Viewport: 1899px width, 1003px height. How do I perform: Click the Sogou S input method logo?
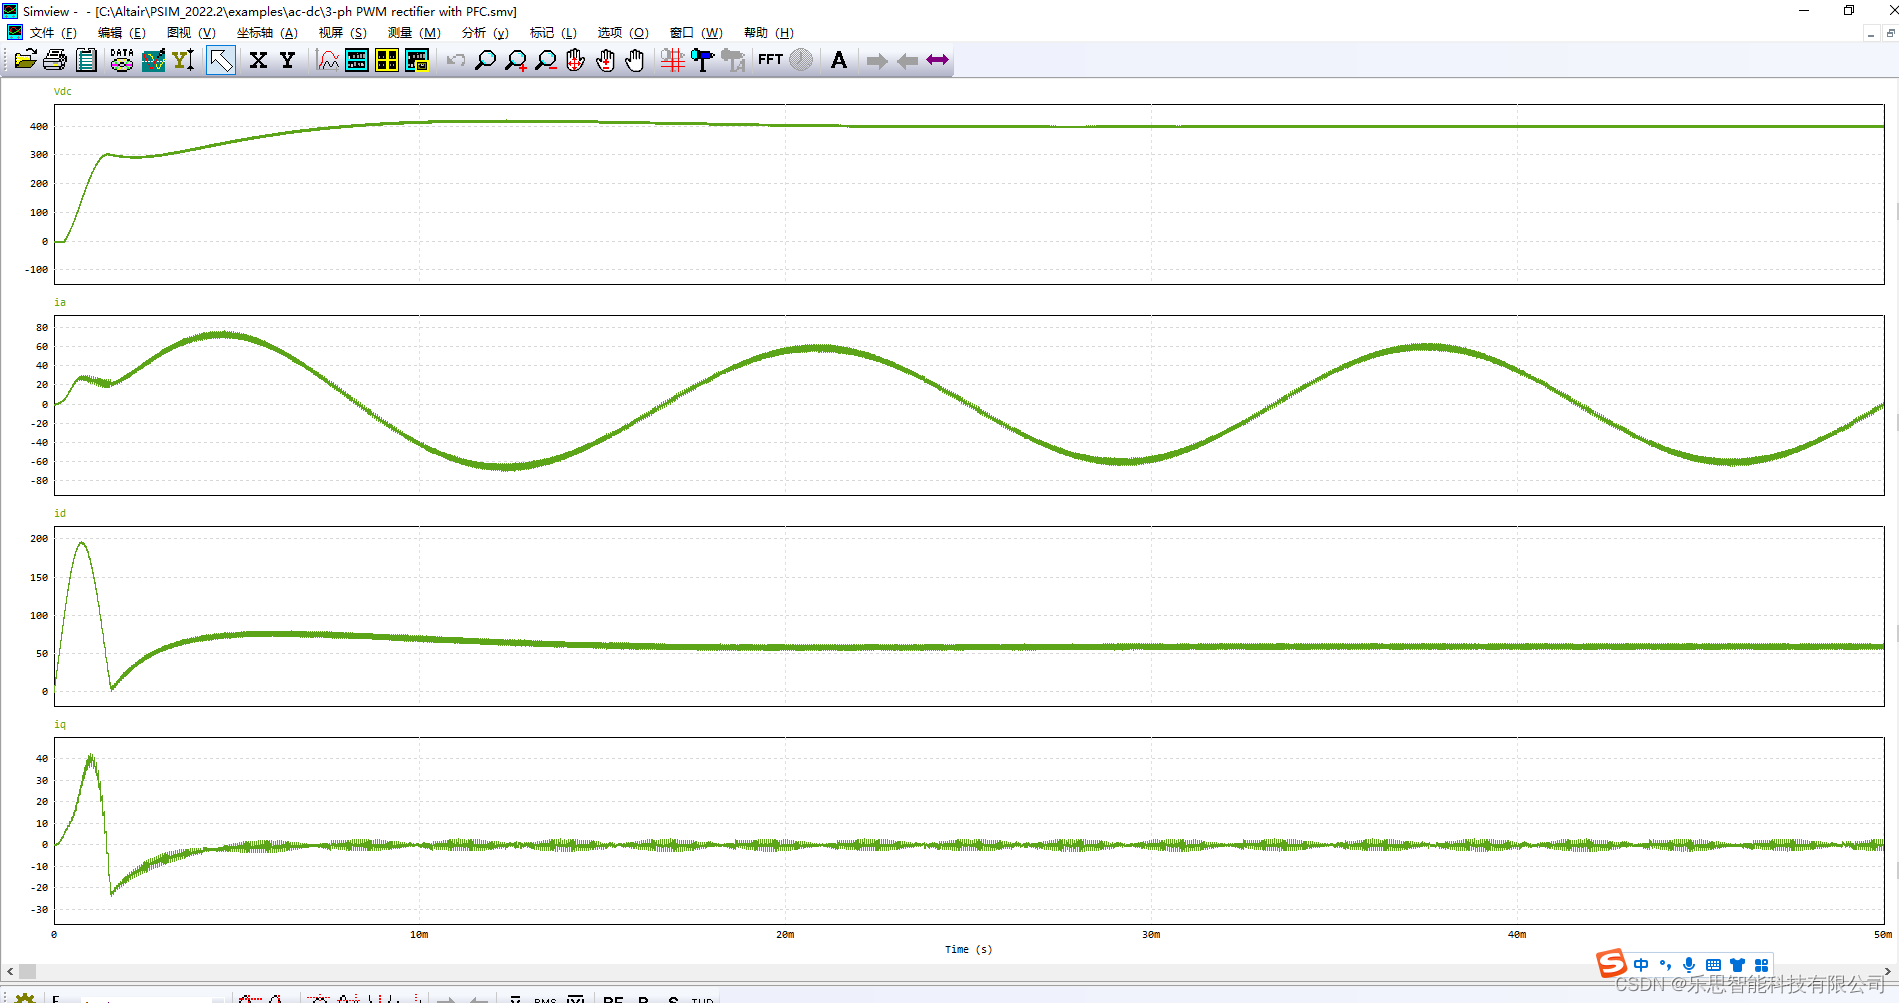coord(1611,963)
